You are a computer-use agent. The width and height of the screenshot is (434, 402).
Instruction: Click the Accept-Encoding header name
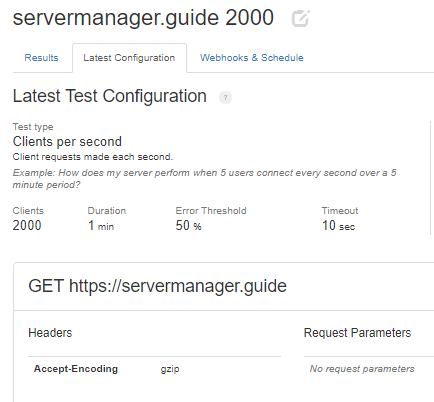76,369
